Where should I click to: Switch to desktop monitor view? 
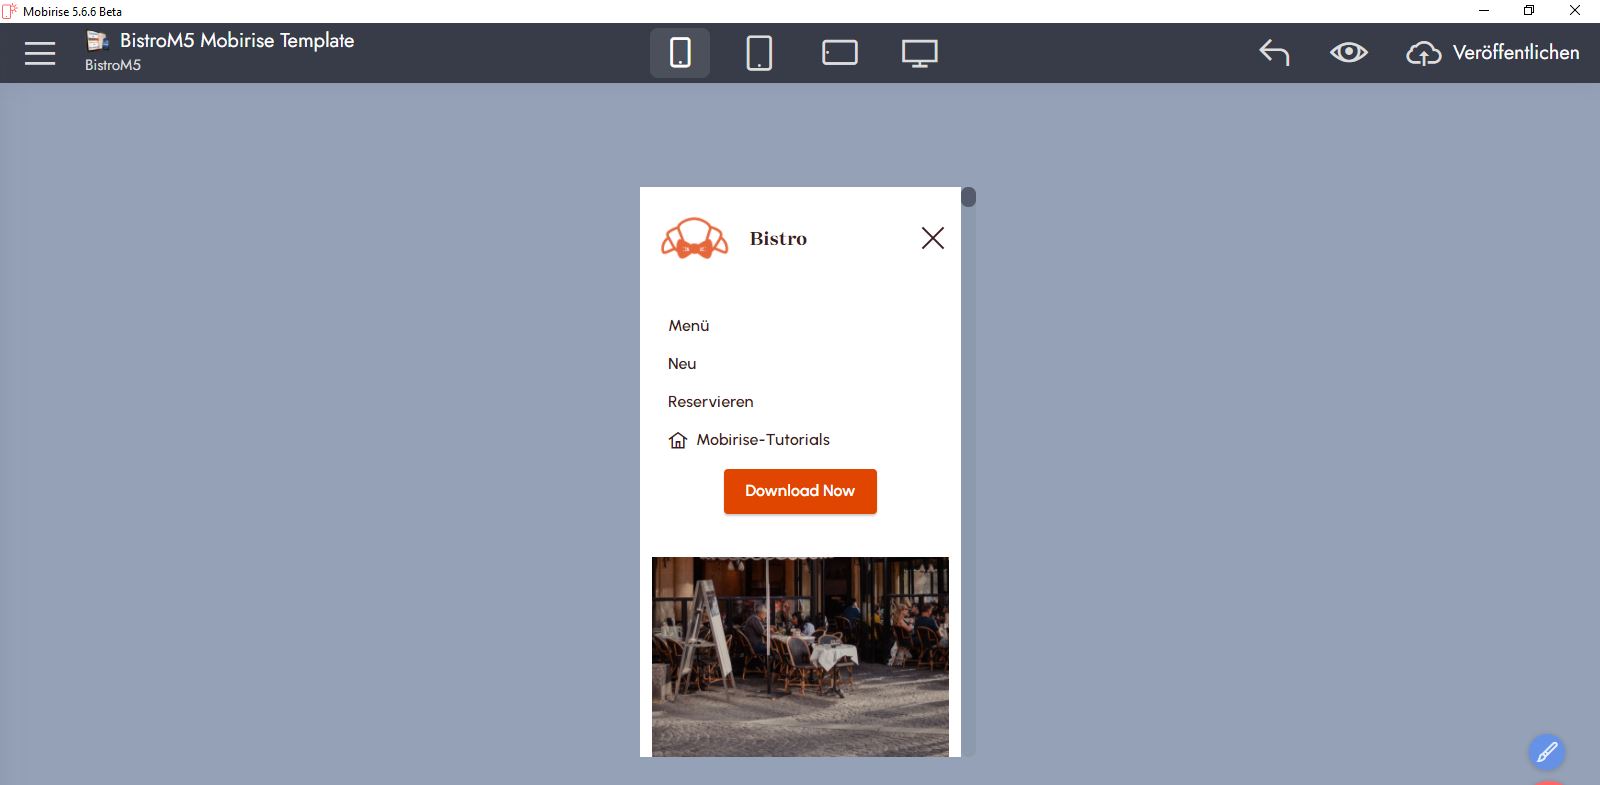919,53
